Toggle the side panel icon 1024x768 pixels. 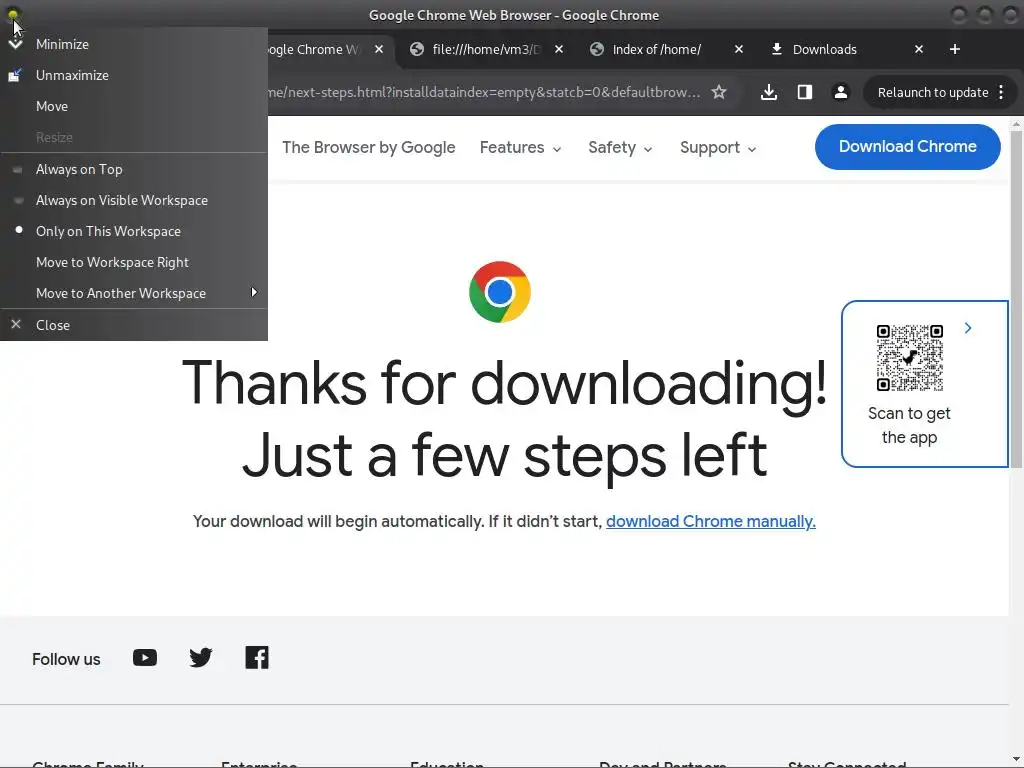[x=805, y=93]
